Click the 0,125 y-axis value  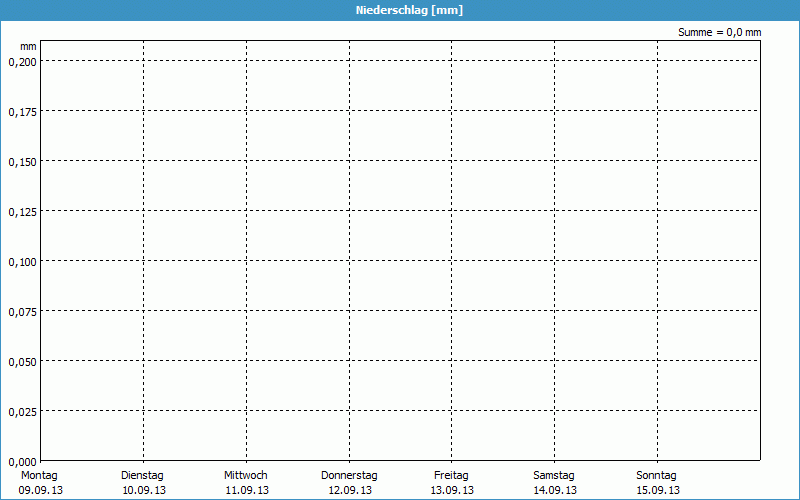[23, 212]
